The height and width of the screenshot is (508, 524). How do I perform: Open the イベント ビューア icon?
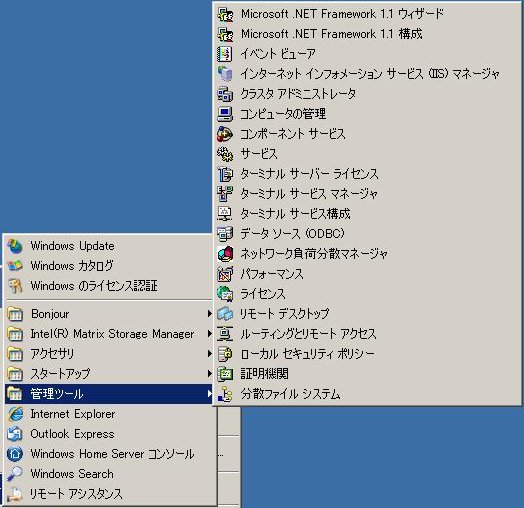[x=225, y=54]
